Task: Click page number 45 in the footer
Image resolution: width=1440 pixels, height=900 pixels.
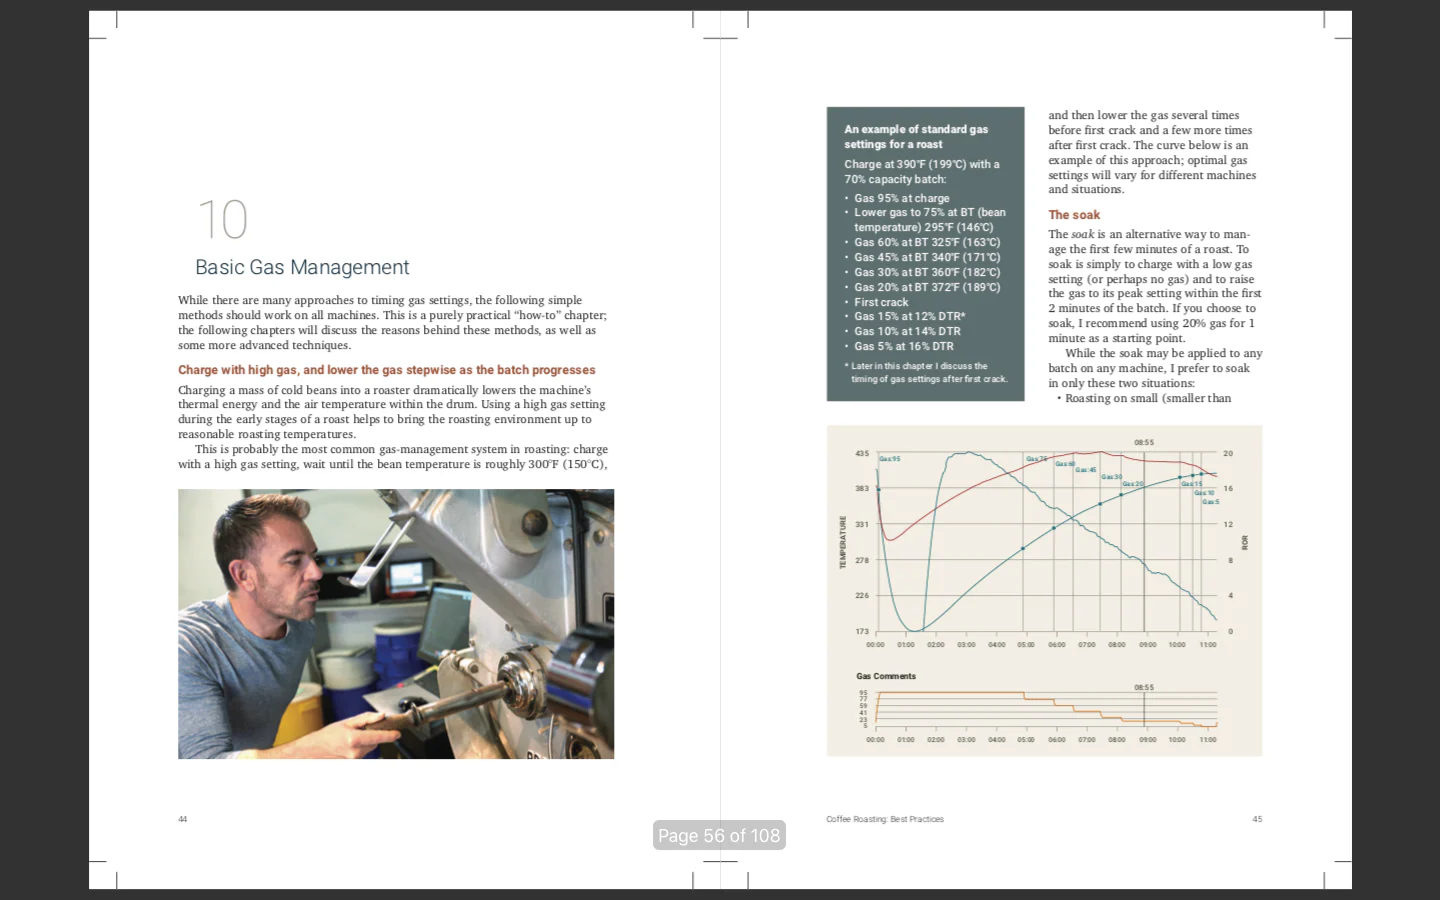Action: (x=1257, y=819)
